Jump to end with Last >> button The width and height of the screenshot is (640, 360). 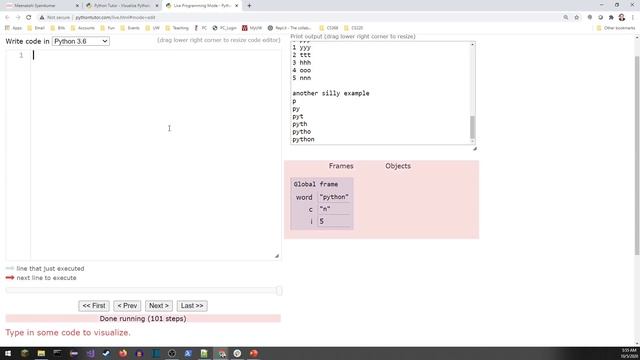tap(192, 306)
